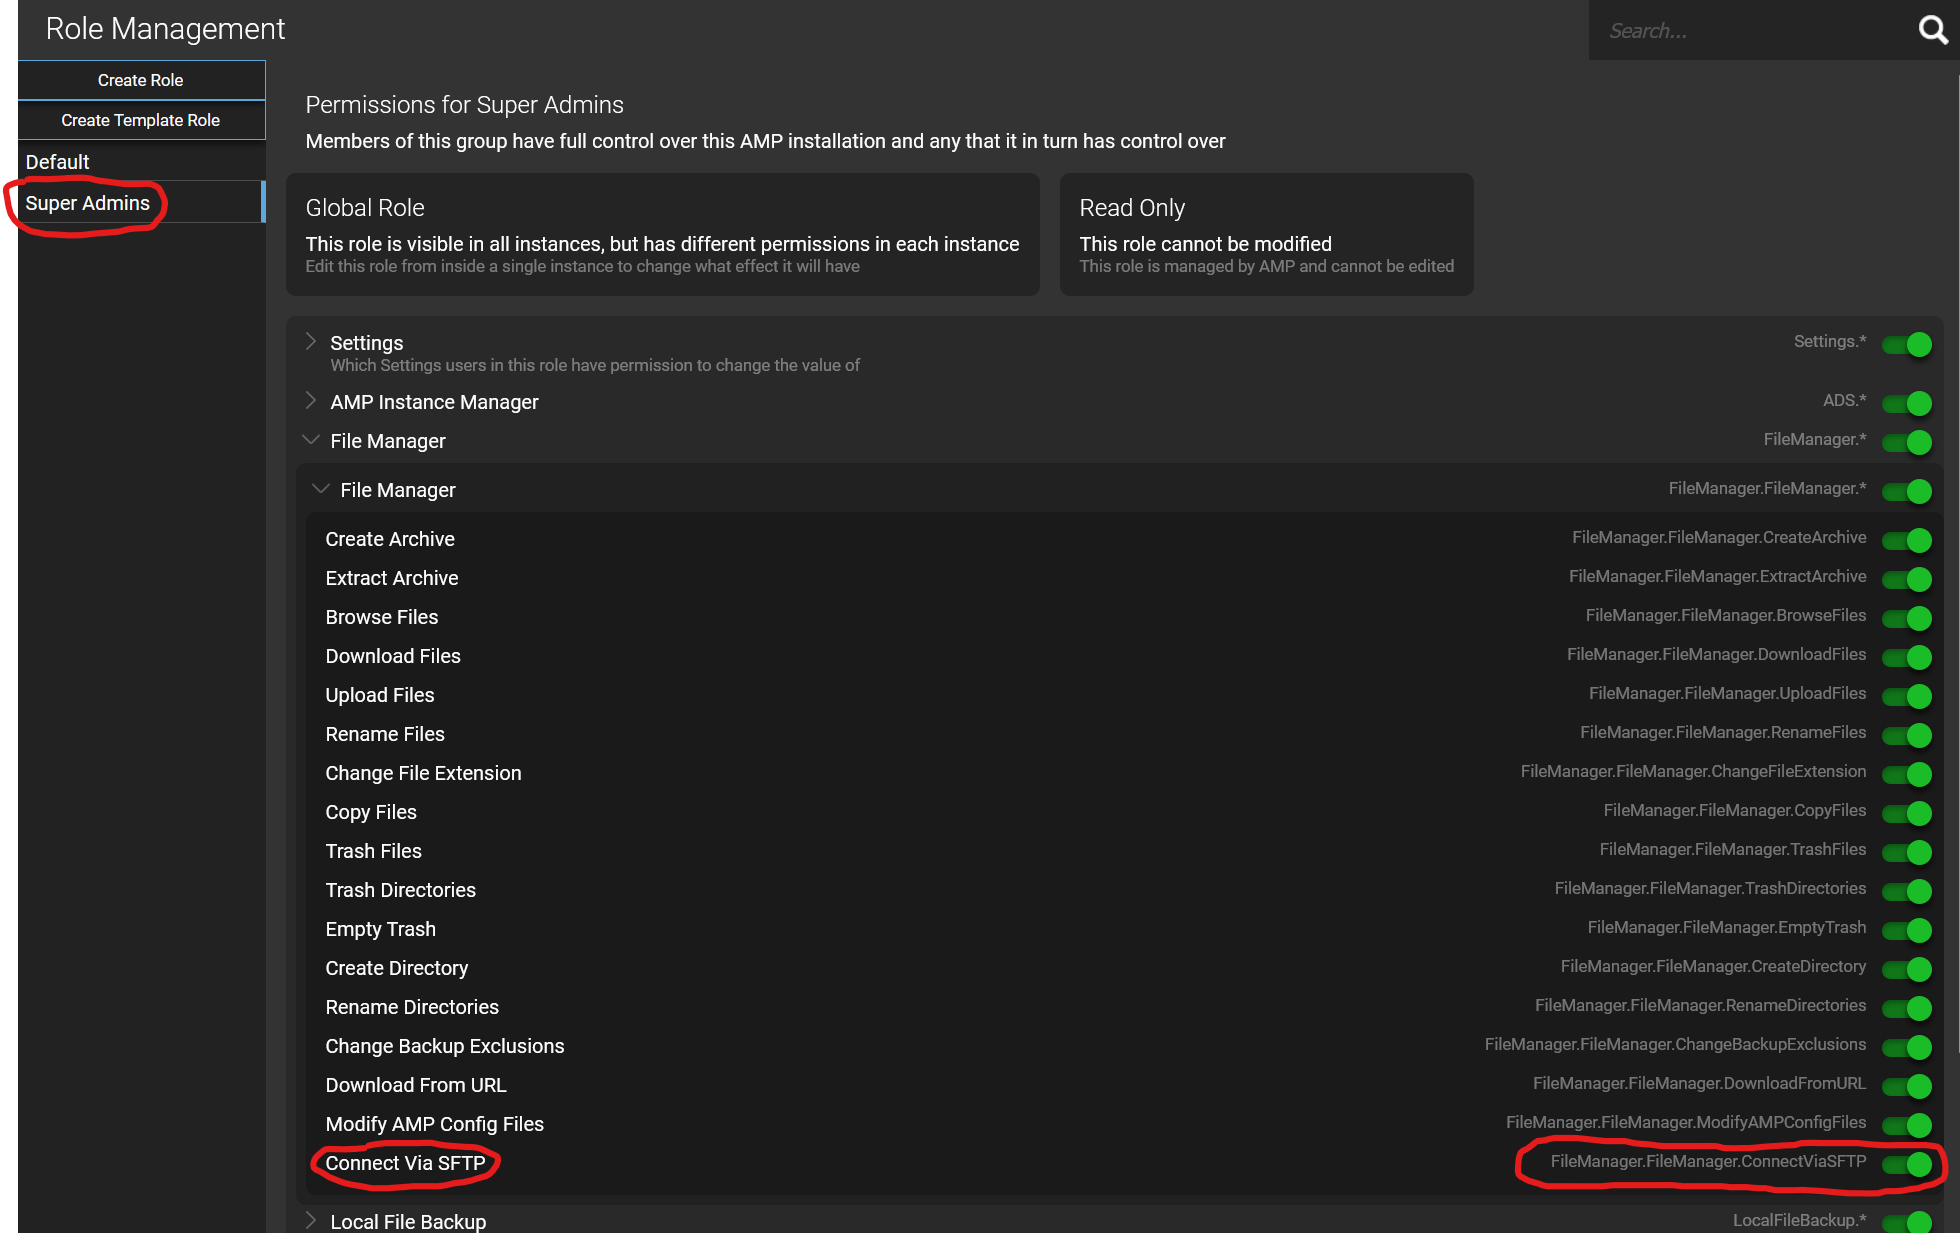This screenshot has height=1233, width=1960.
Task: Toggle the Copy Files permission
Action: (x=1907, y=813)
